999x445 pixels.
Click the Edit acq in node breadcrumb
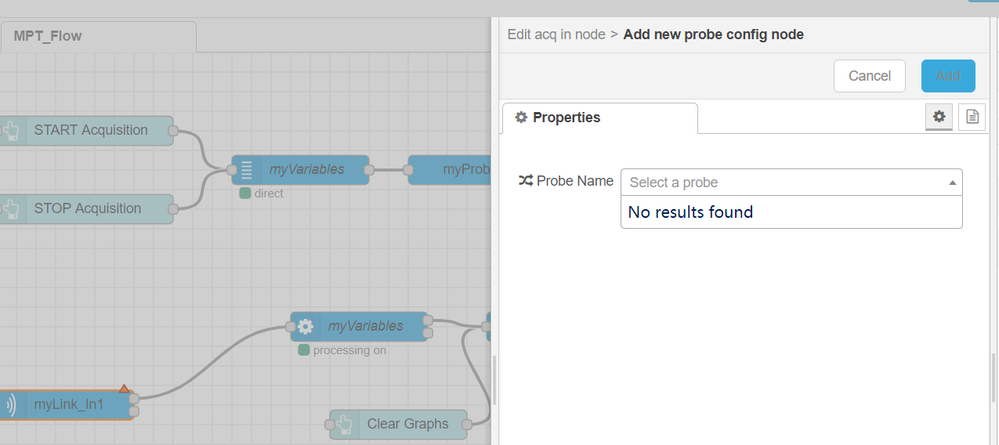tap(556, 34)
